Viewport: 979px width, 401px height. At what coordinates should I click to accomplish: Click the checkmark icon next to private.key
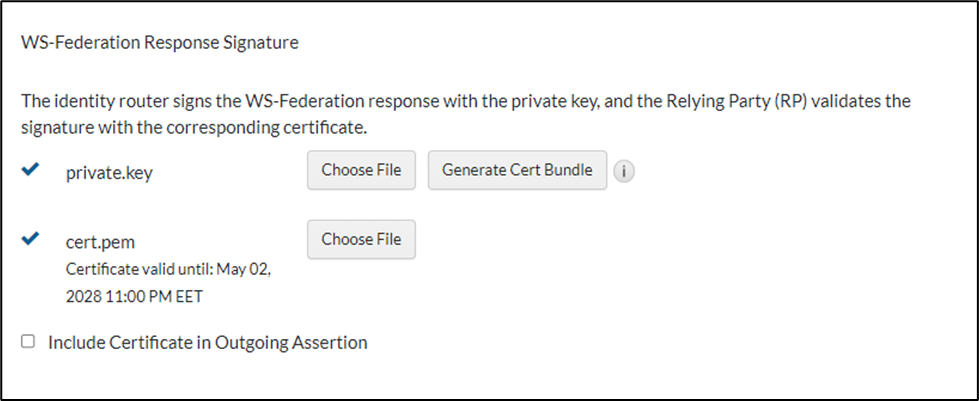(x=30, y=171)
